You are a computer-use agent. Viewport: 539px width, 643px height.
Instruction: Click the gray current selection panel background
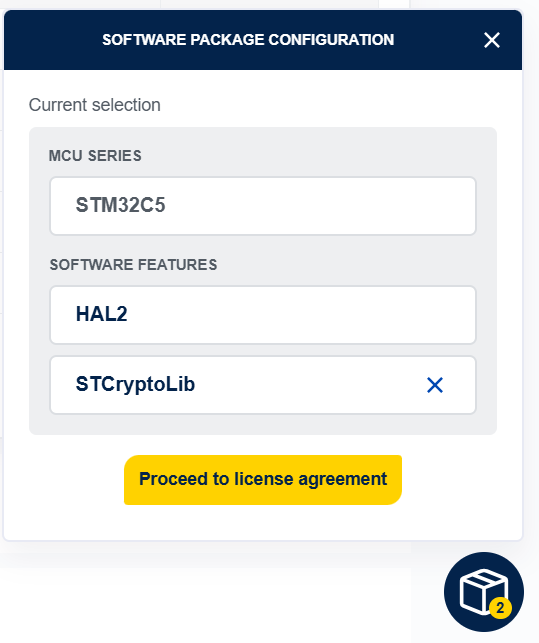pos(263,424)
